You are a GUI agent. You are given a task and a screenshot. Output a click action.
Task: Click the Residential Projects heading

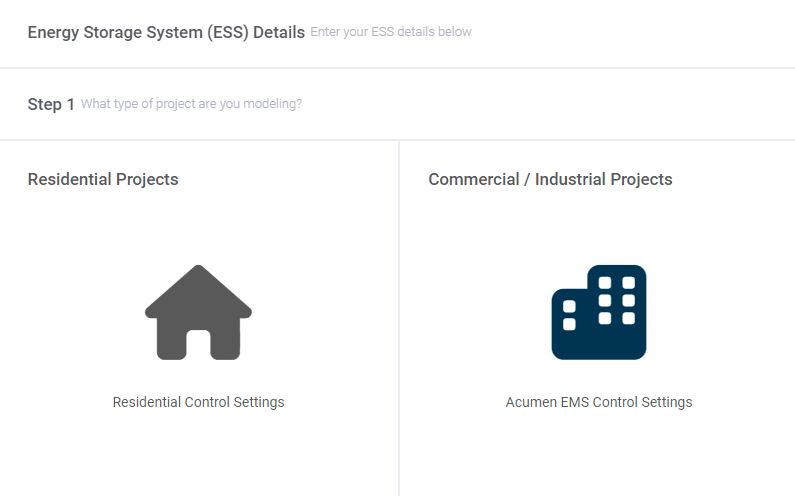(x=103, y=180)
